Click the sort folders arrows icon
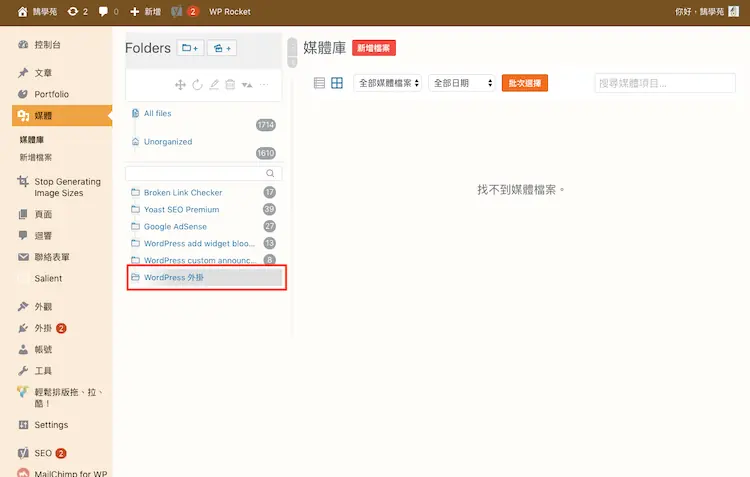750x477 pixels. (247, 85)
